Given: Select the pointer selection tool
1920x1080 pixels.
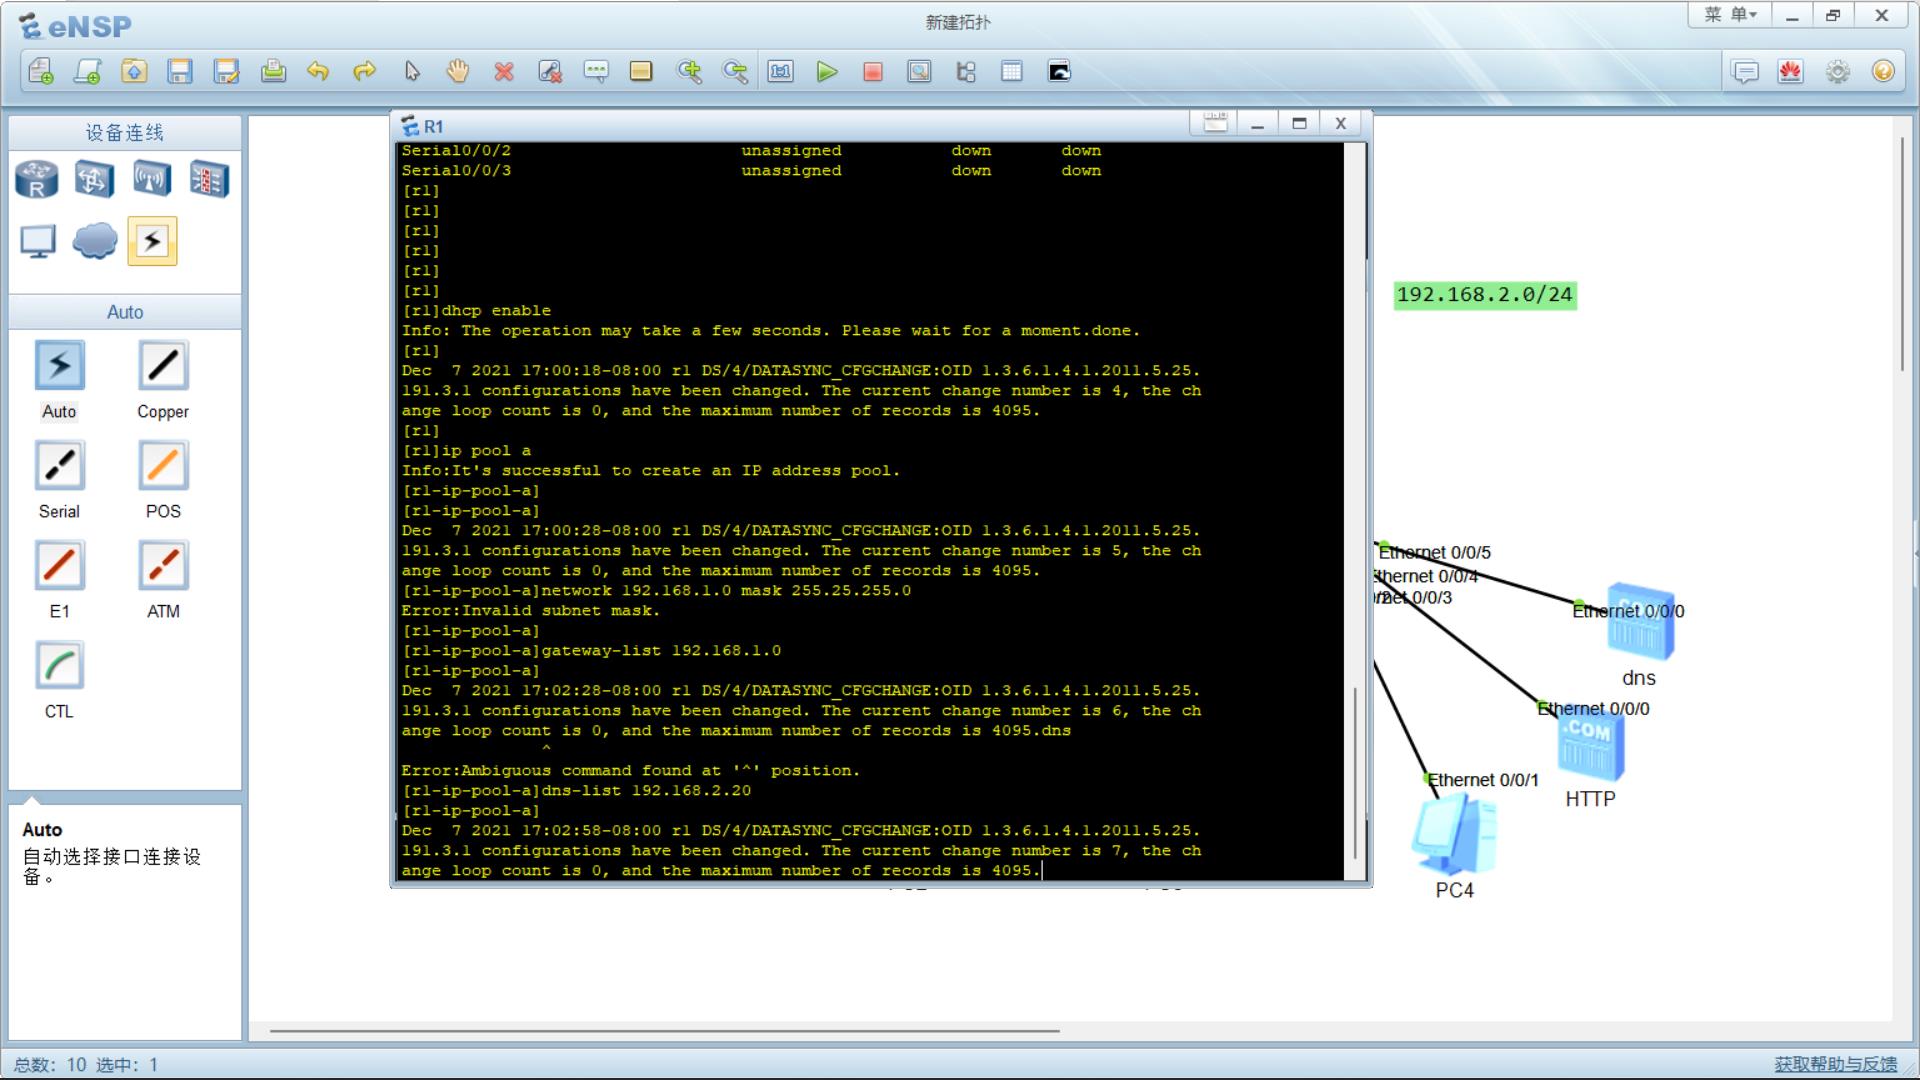Looking at the screenshot, I should [412, 71].
